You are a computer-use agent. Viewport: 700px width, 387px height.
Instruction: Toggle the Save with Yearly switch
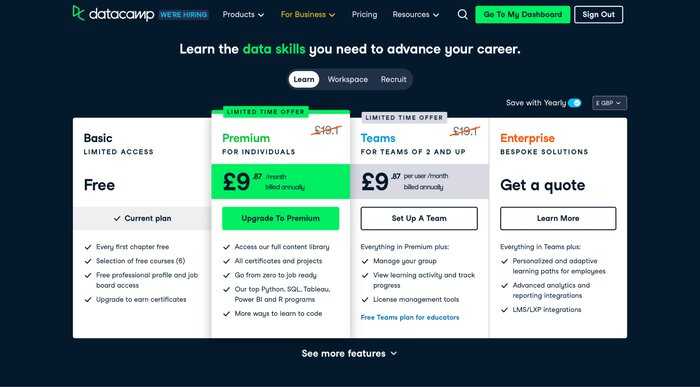click(x=575, y=103)
